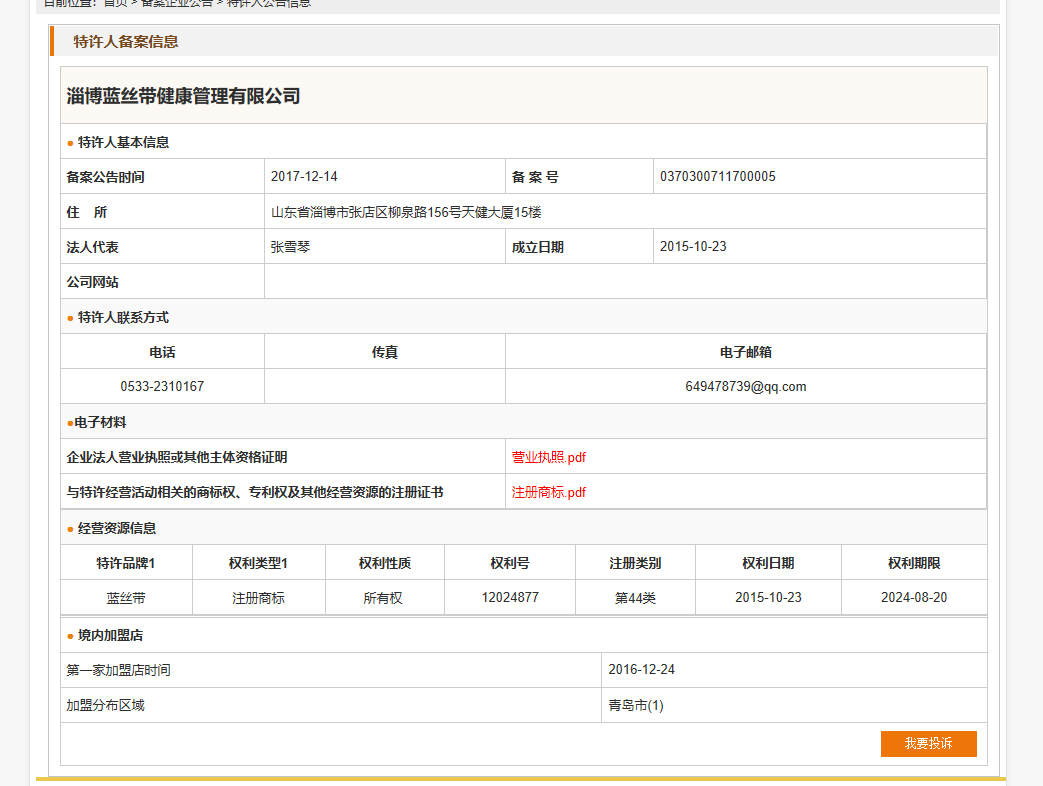The height and width of the screenshot is (786, 1043).
Task: Click the 青岛市(1) franchise region value
Action: tap(635, 705)
